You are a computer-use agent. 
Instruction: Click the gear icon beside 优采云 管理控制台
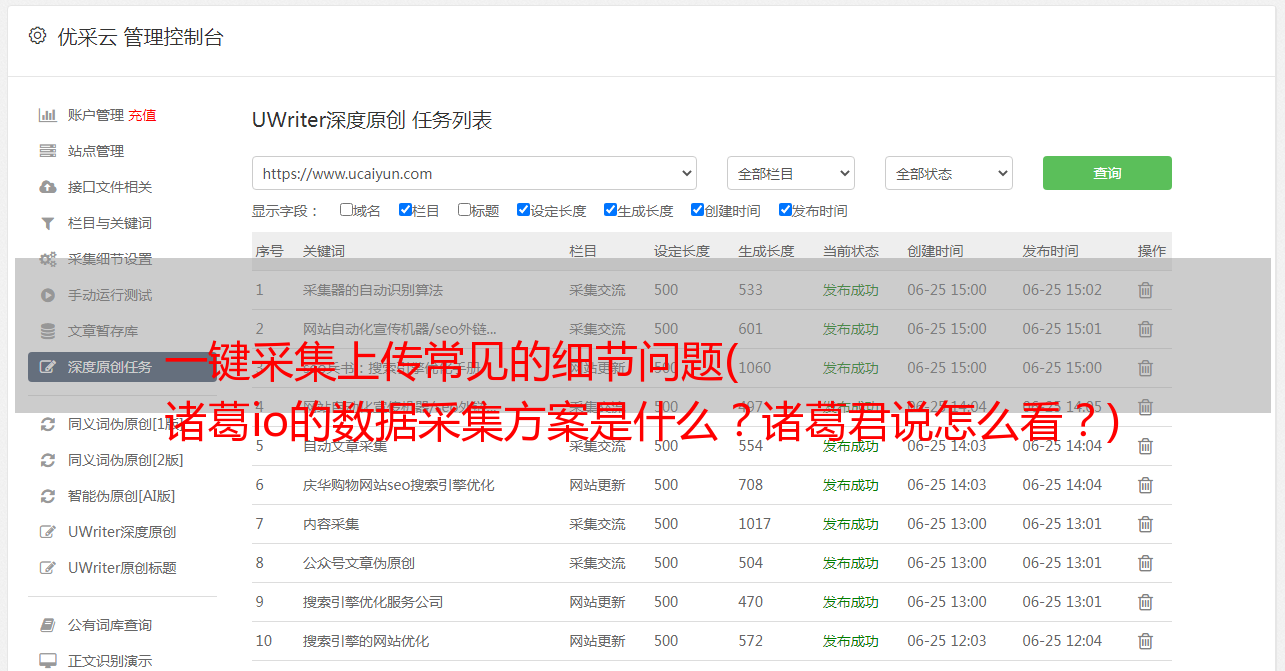point(37,36)
